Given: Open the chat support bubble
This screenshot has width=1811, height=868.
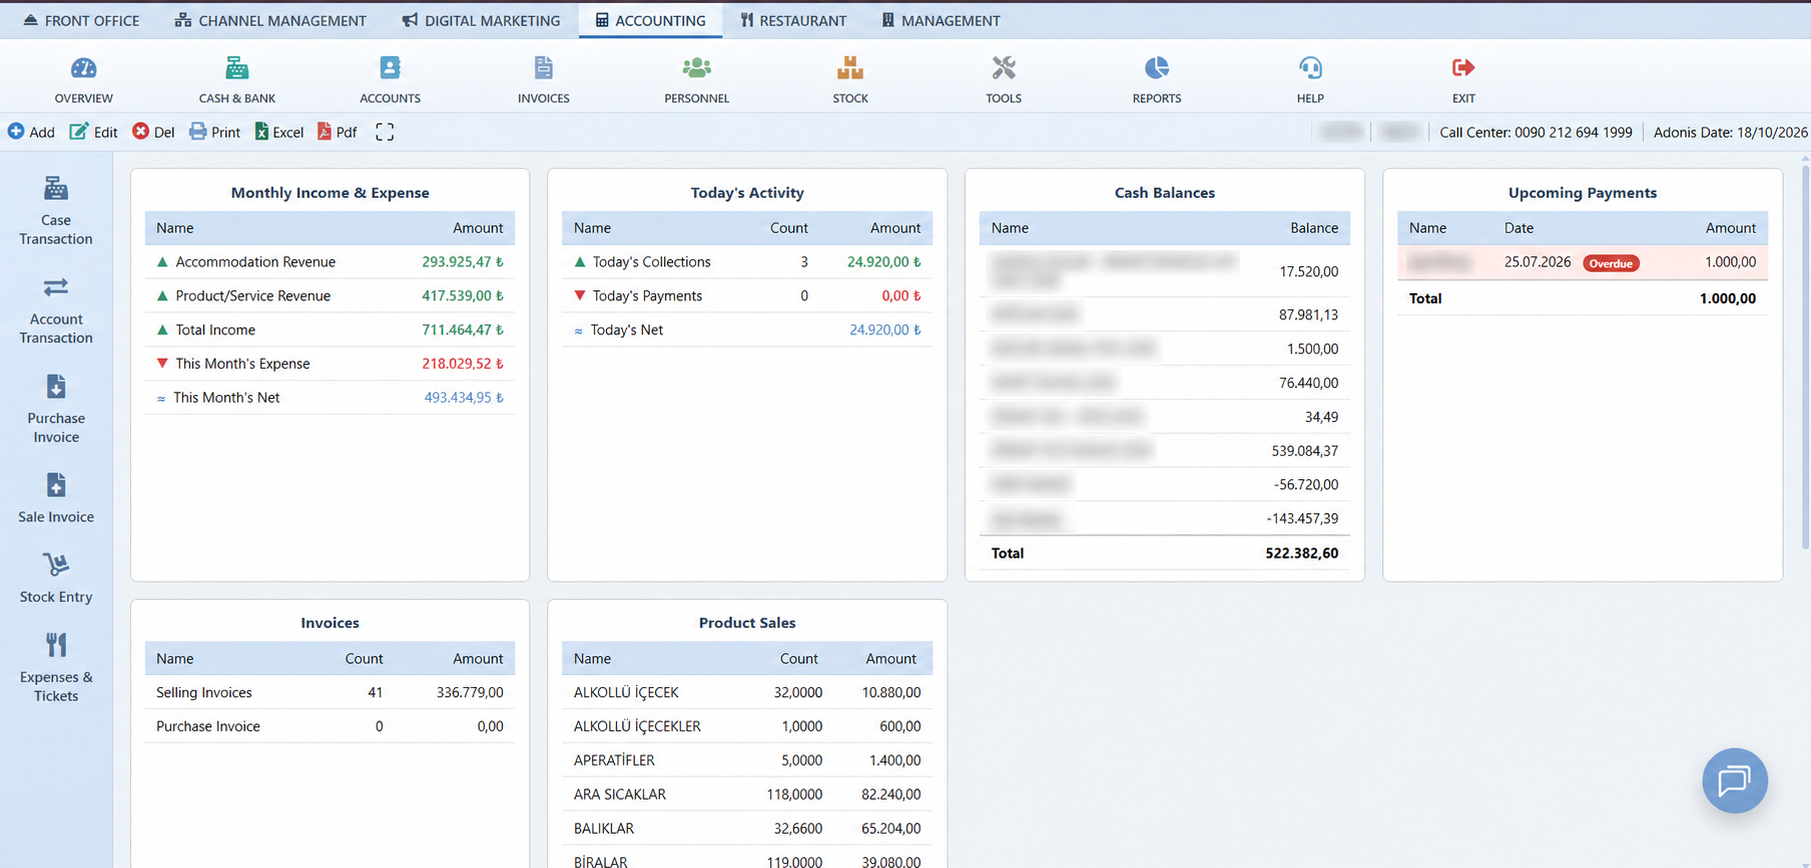Looking at the screenshot, I should pos(1734,781).
